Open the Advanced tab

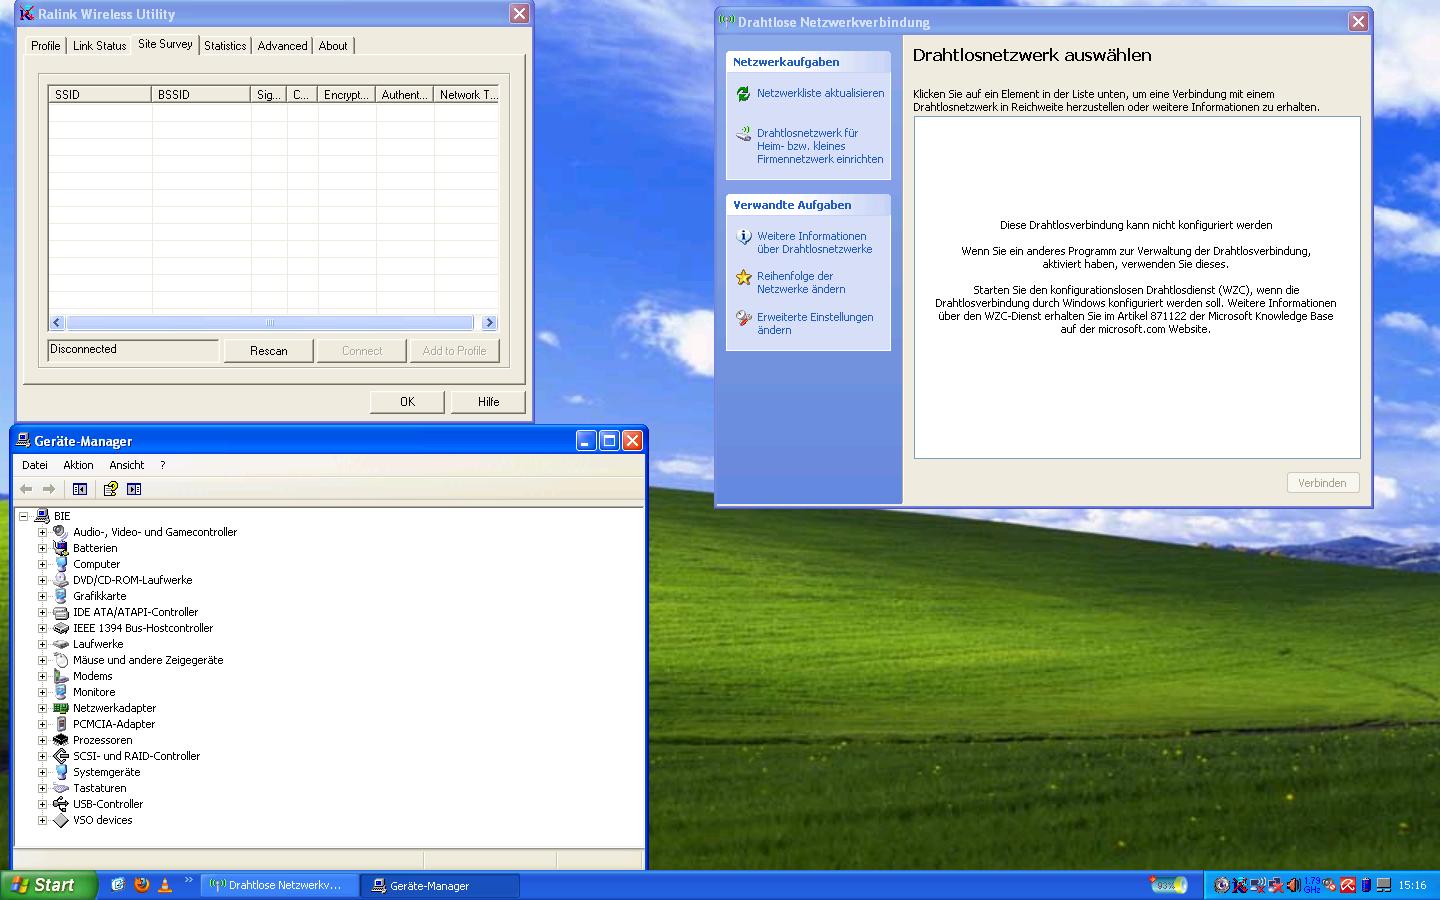point(282,46)
